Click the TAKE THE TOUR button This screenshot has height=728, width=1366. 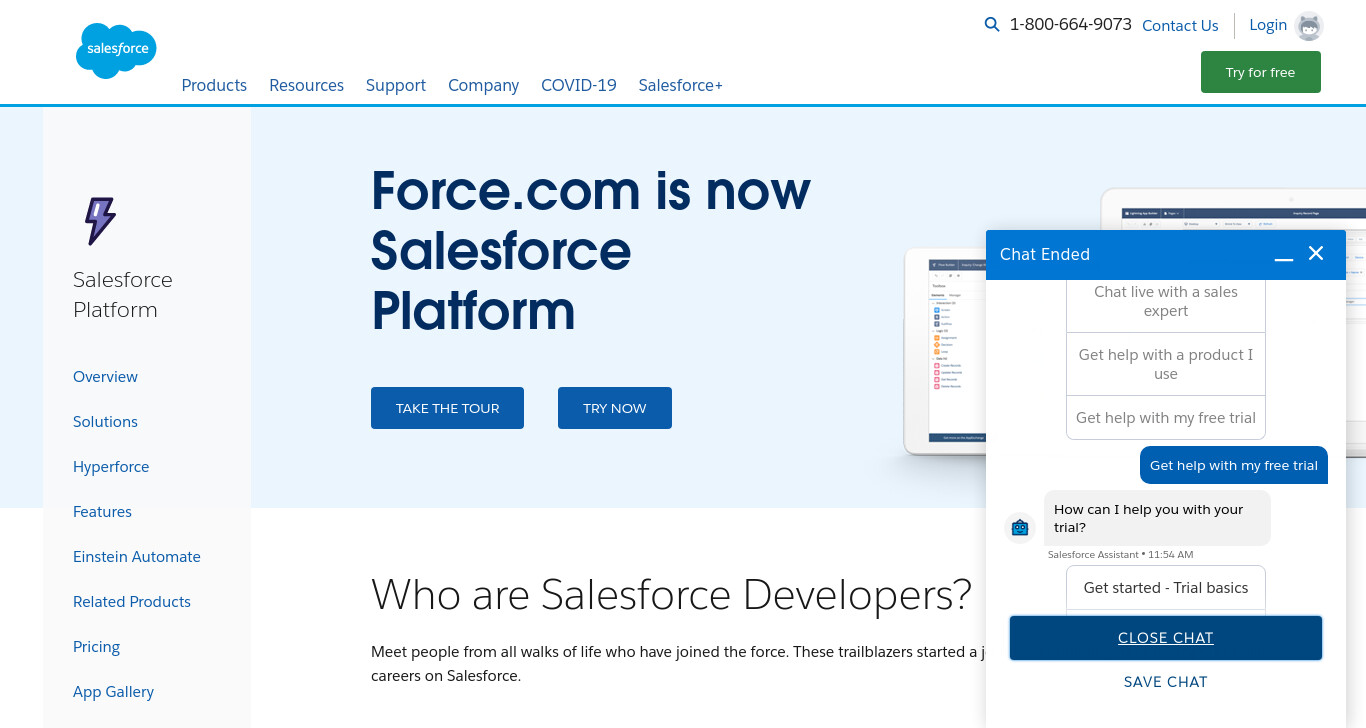447,408
